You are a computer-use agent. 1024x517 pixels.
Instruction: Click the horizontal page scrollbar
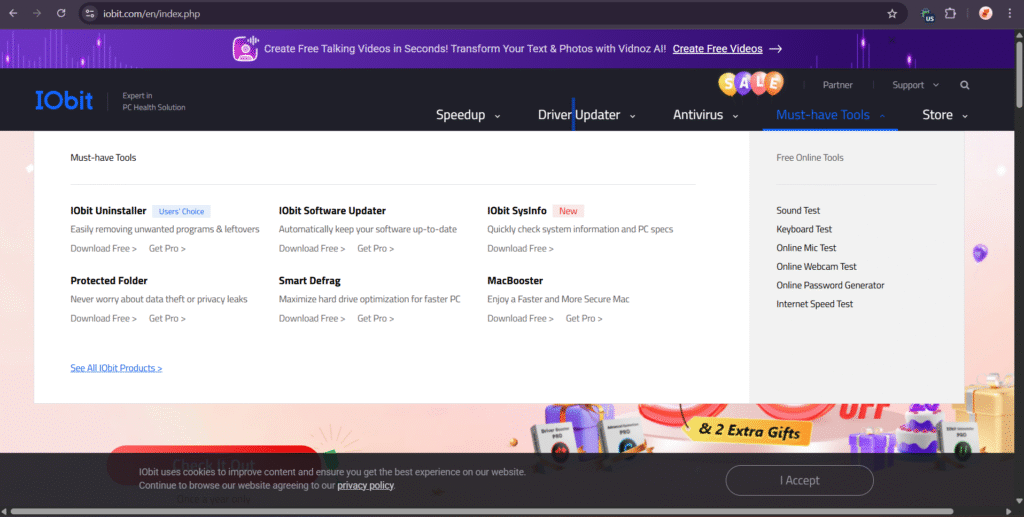coord(482,512)
